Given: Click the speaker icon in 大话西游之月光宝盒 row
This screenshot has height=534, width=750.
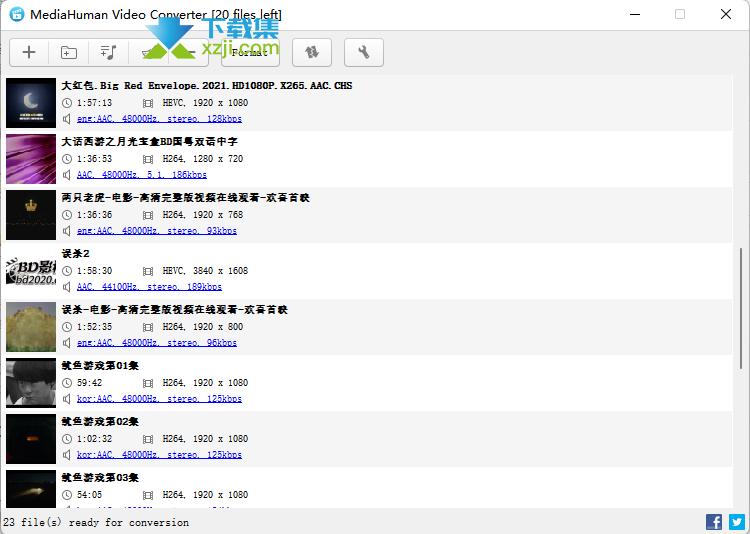Looking at the screenshot, I should click(67, 175).
